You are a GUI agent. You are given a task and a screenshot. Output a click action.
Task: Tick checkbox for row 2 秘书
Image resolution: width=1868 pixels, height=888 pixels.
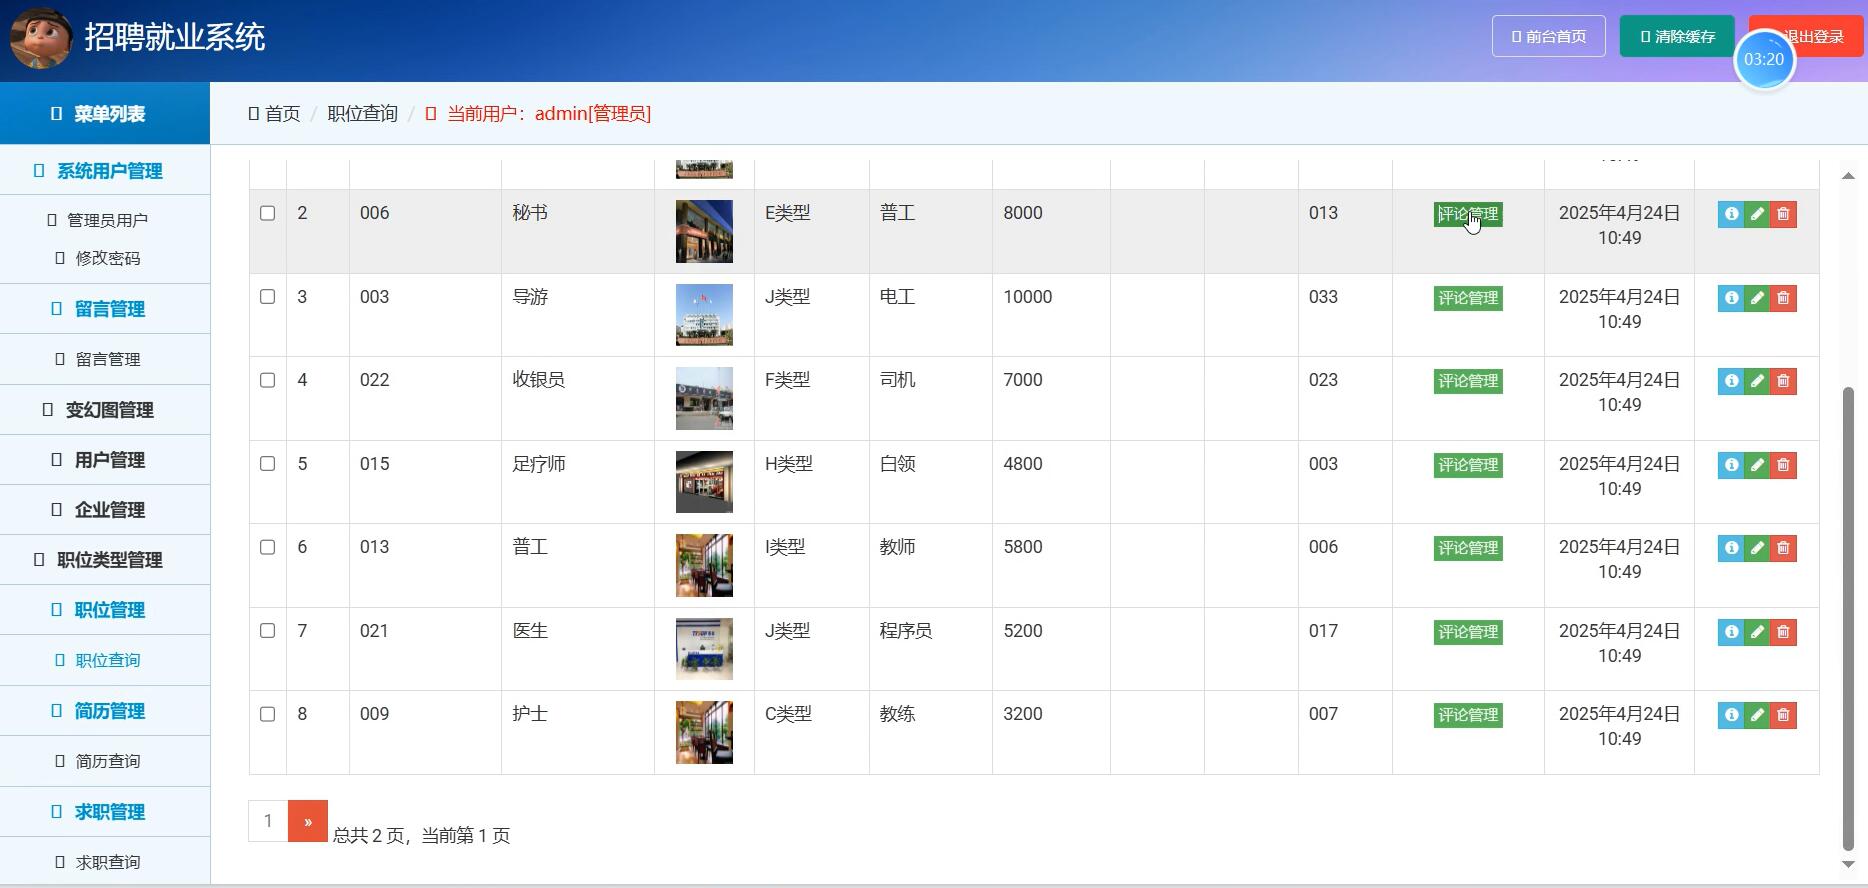point(267,213)
